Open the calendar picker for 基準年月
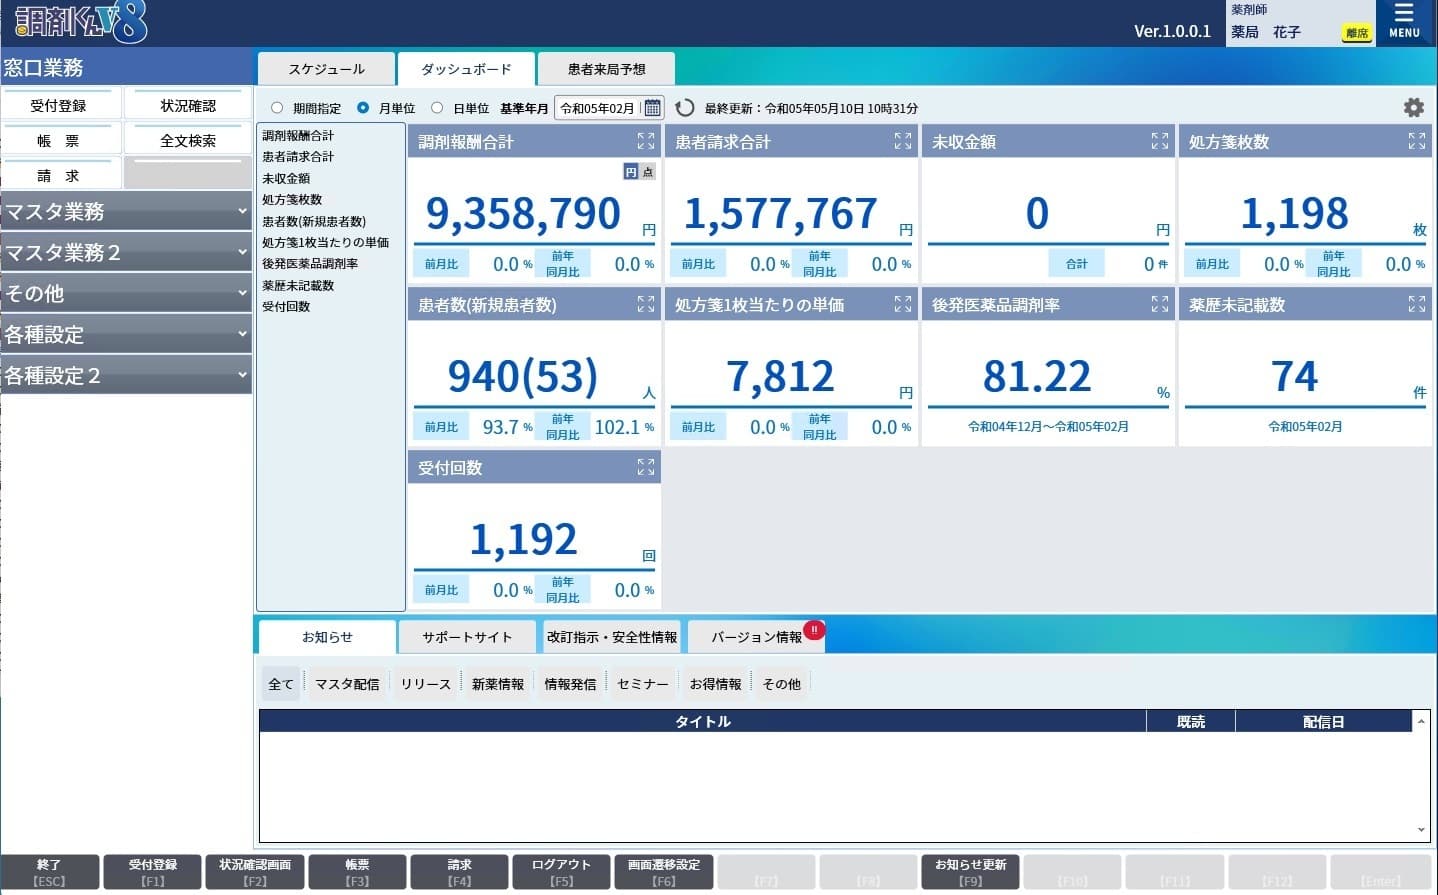Image resolution: width=1438 pixels, height=895 pixels. pos(652,108)
